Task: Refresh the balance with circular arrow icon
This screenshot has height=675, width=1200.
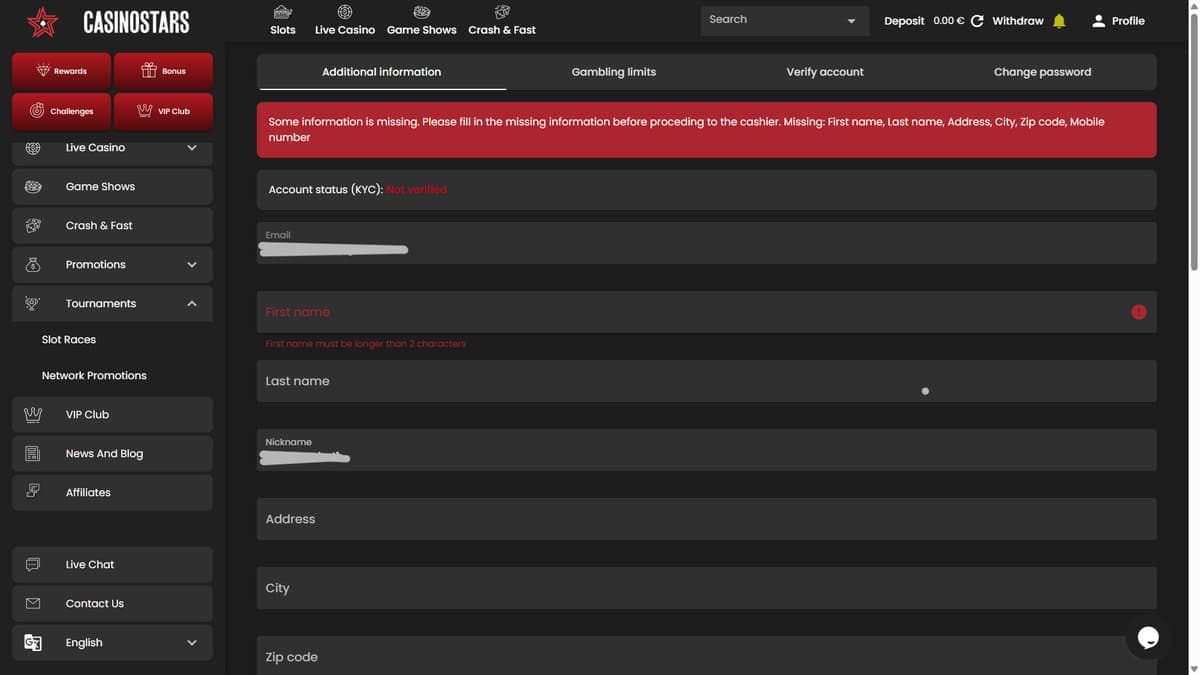Action: click(977, 21)
